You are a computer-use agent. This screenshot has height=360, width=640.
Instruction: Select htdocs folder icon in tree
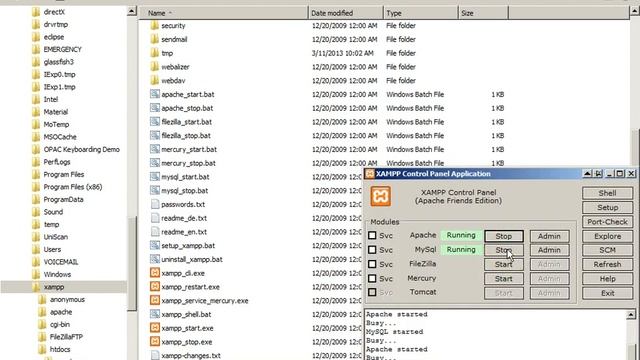click(x=42, y=349)
